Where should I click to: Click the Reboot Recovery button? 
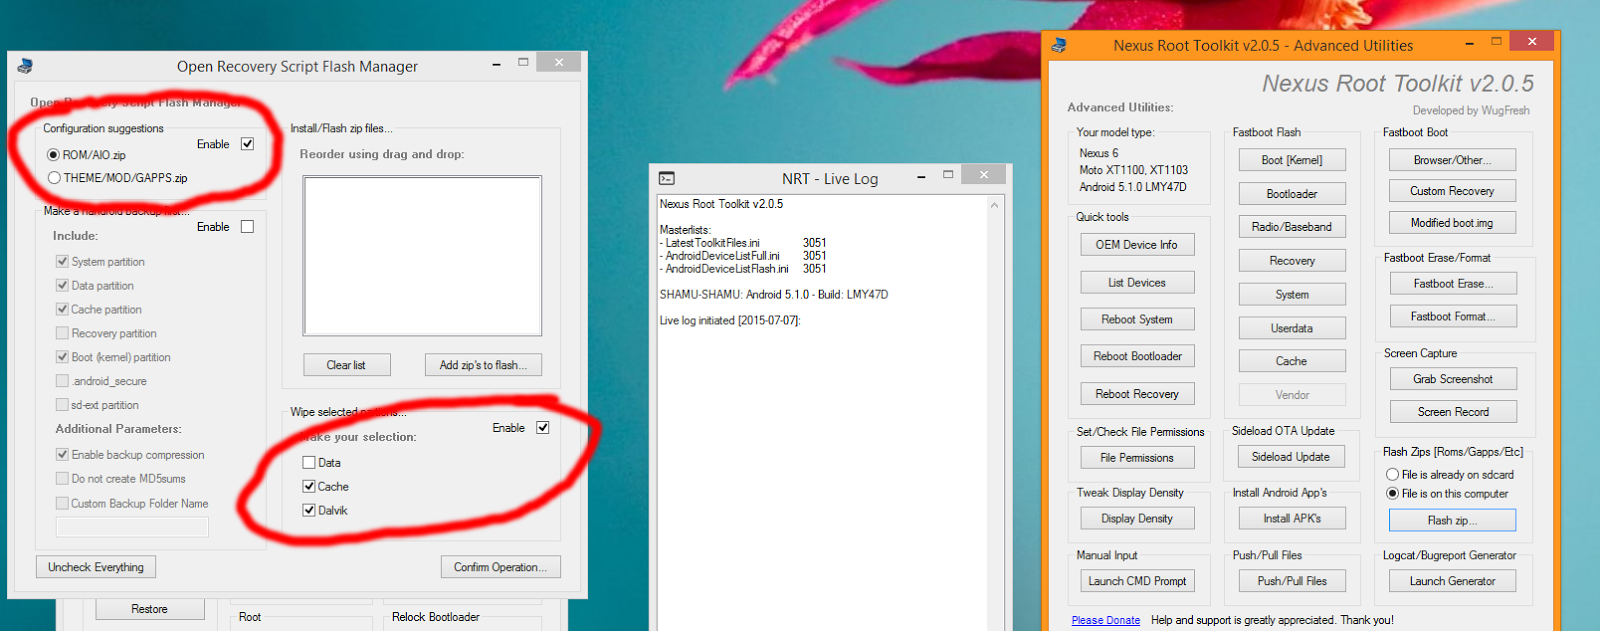pos(1137,394)
